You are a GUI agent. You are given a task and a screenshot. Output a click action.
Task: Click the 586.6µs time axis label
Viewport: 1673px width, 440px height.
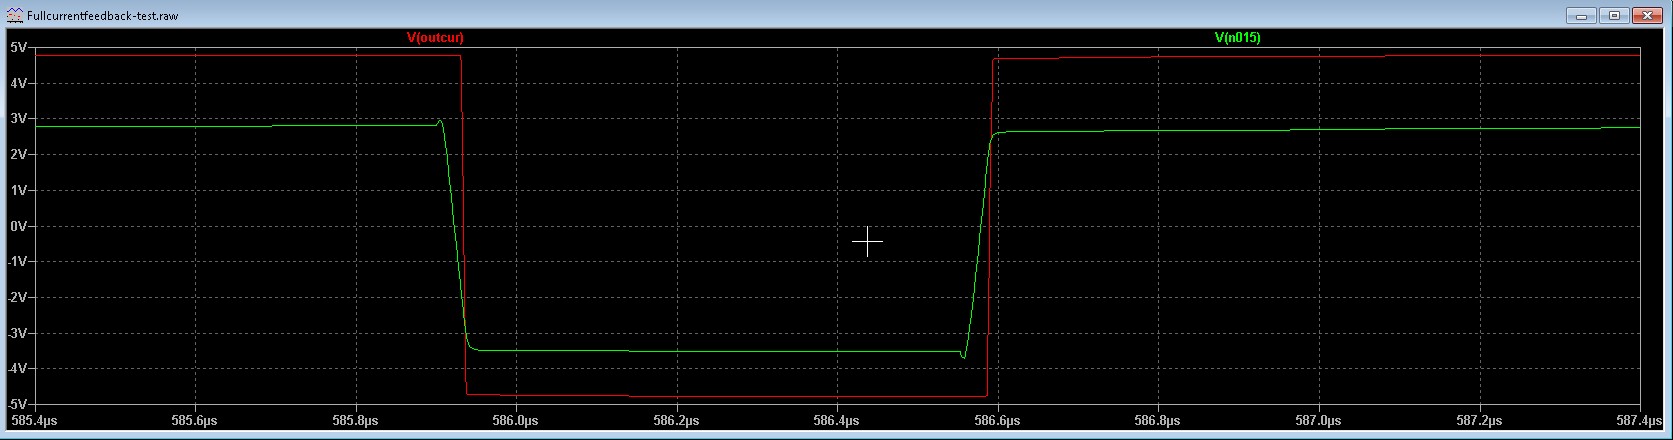(x=998, y=421)
